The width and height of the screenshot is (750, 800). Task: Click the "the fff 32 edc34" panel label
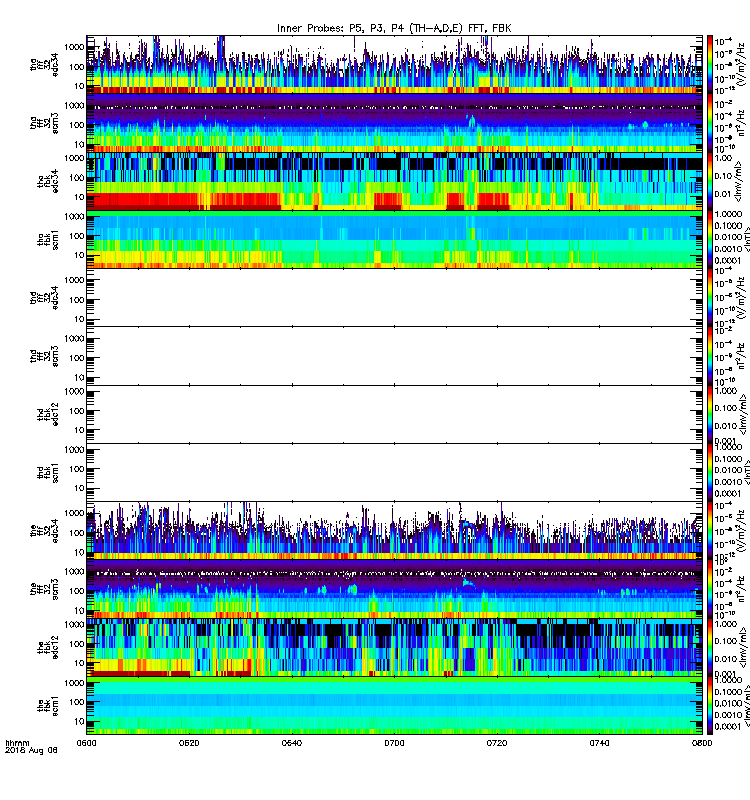pyautogui.click(x=44, y=531)
